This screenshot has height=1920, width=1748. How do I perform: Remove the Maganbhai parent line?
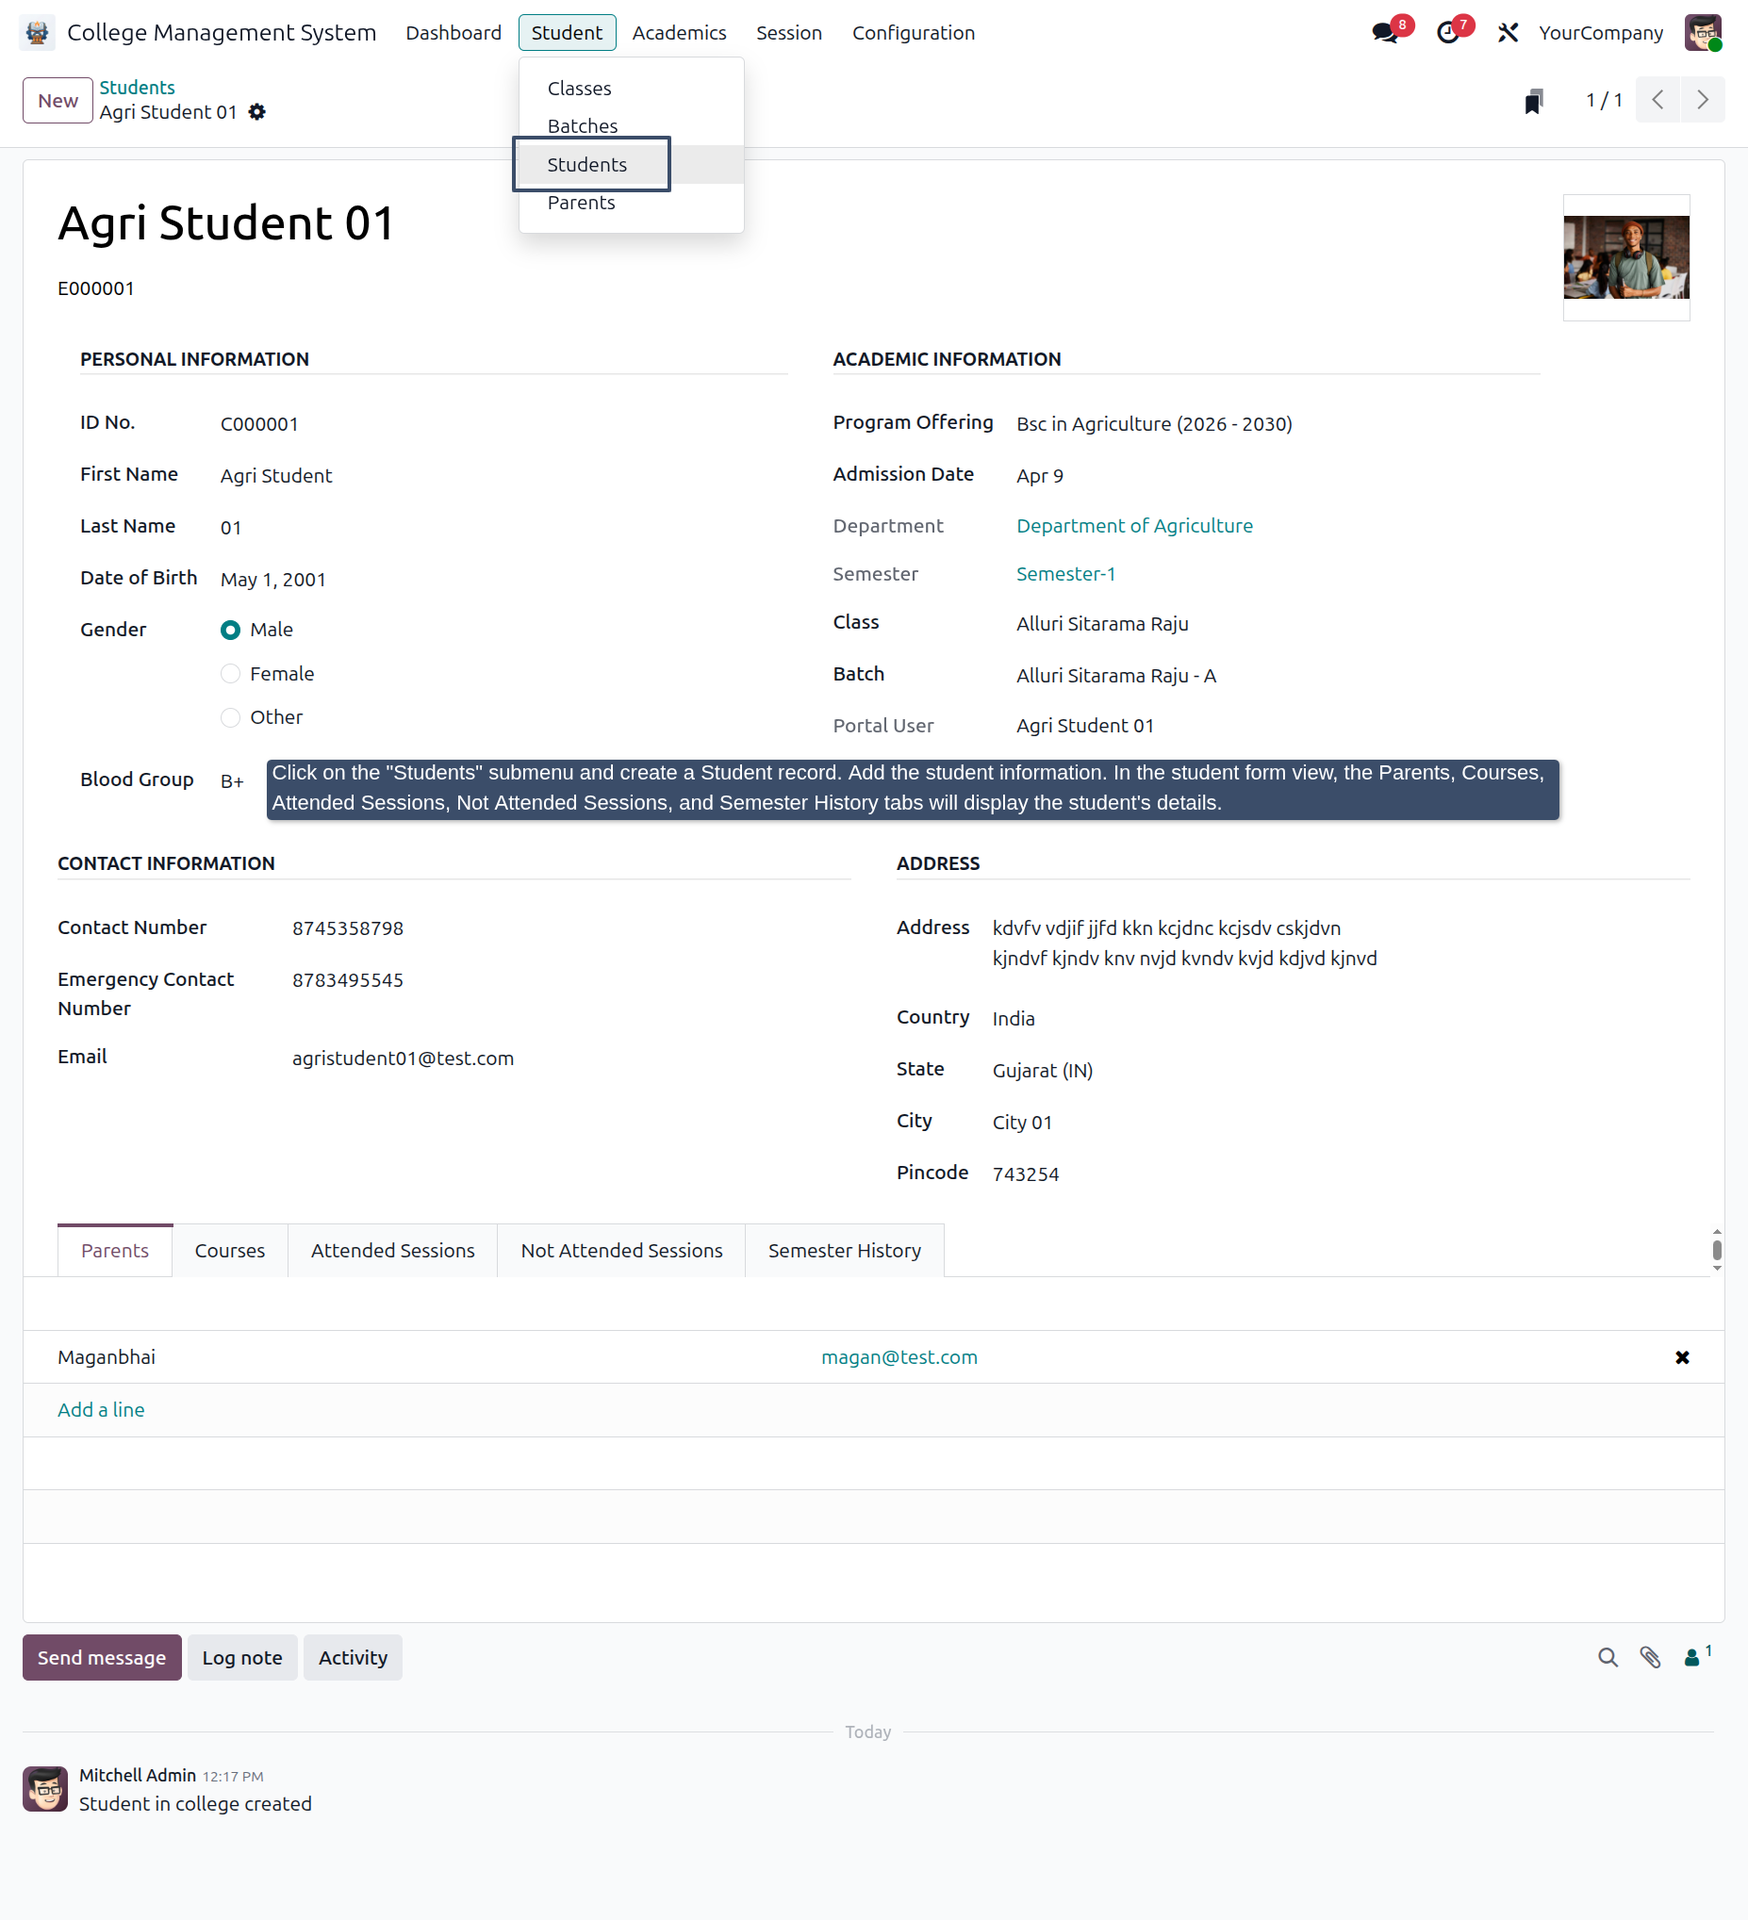(1682, 1357)
